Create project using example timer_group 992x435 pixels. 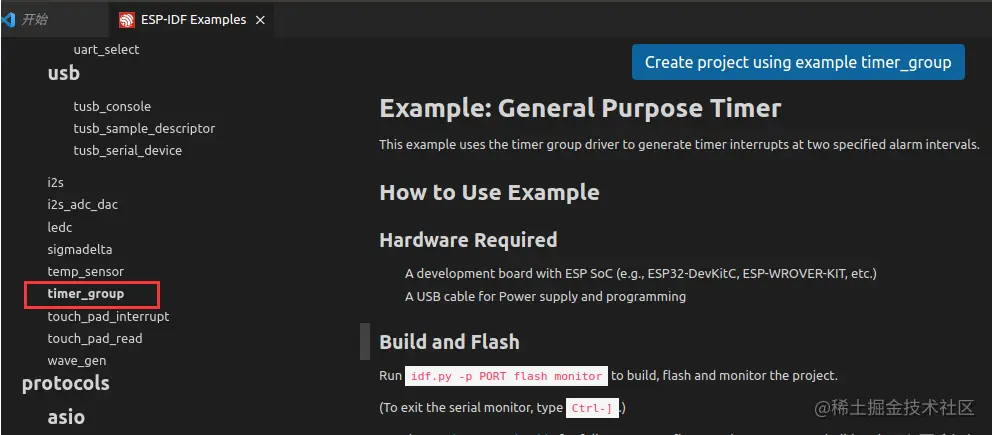tap(798, 62)
